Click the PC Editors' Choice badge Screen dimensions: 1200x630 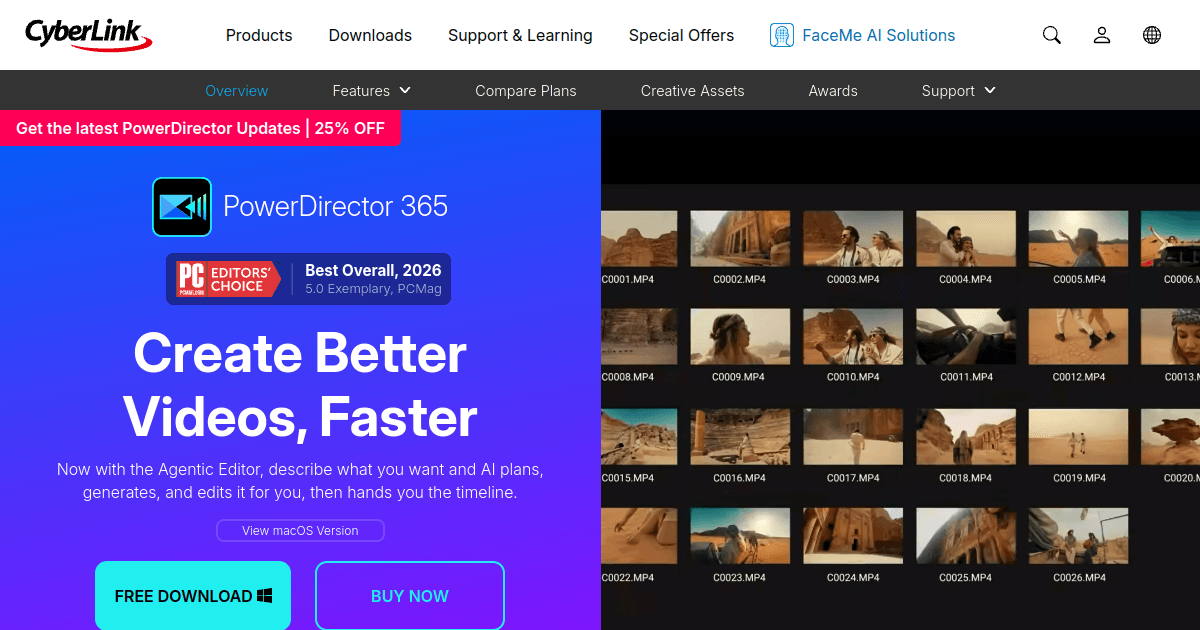coord(228,279)
